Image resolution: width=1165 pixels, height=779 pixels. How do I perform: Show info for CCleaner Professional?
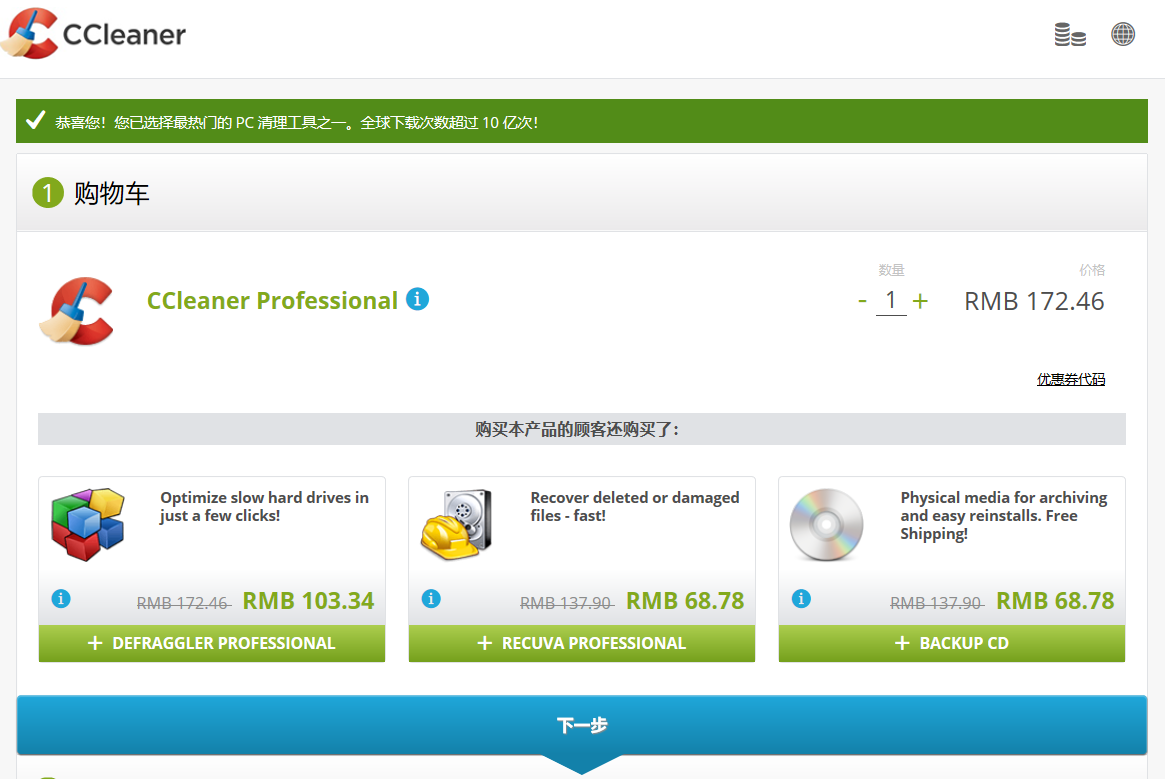(x=418, y=299)
